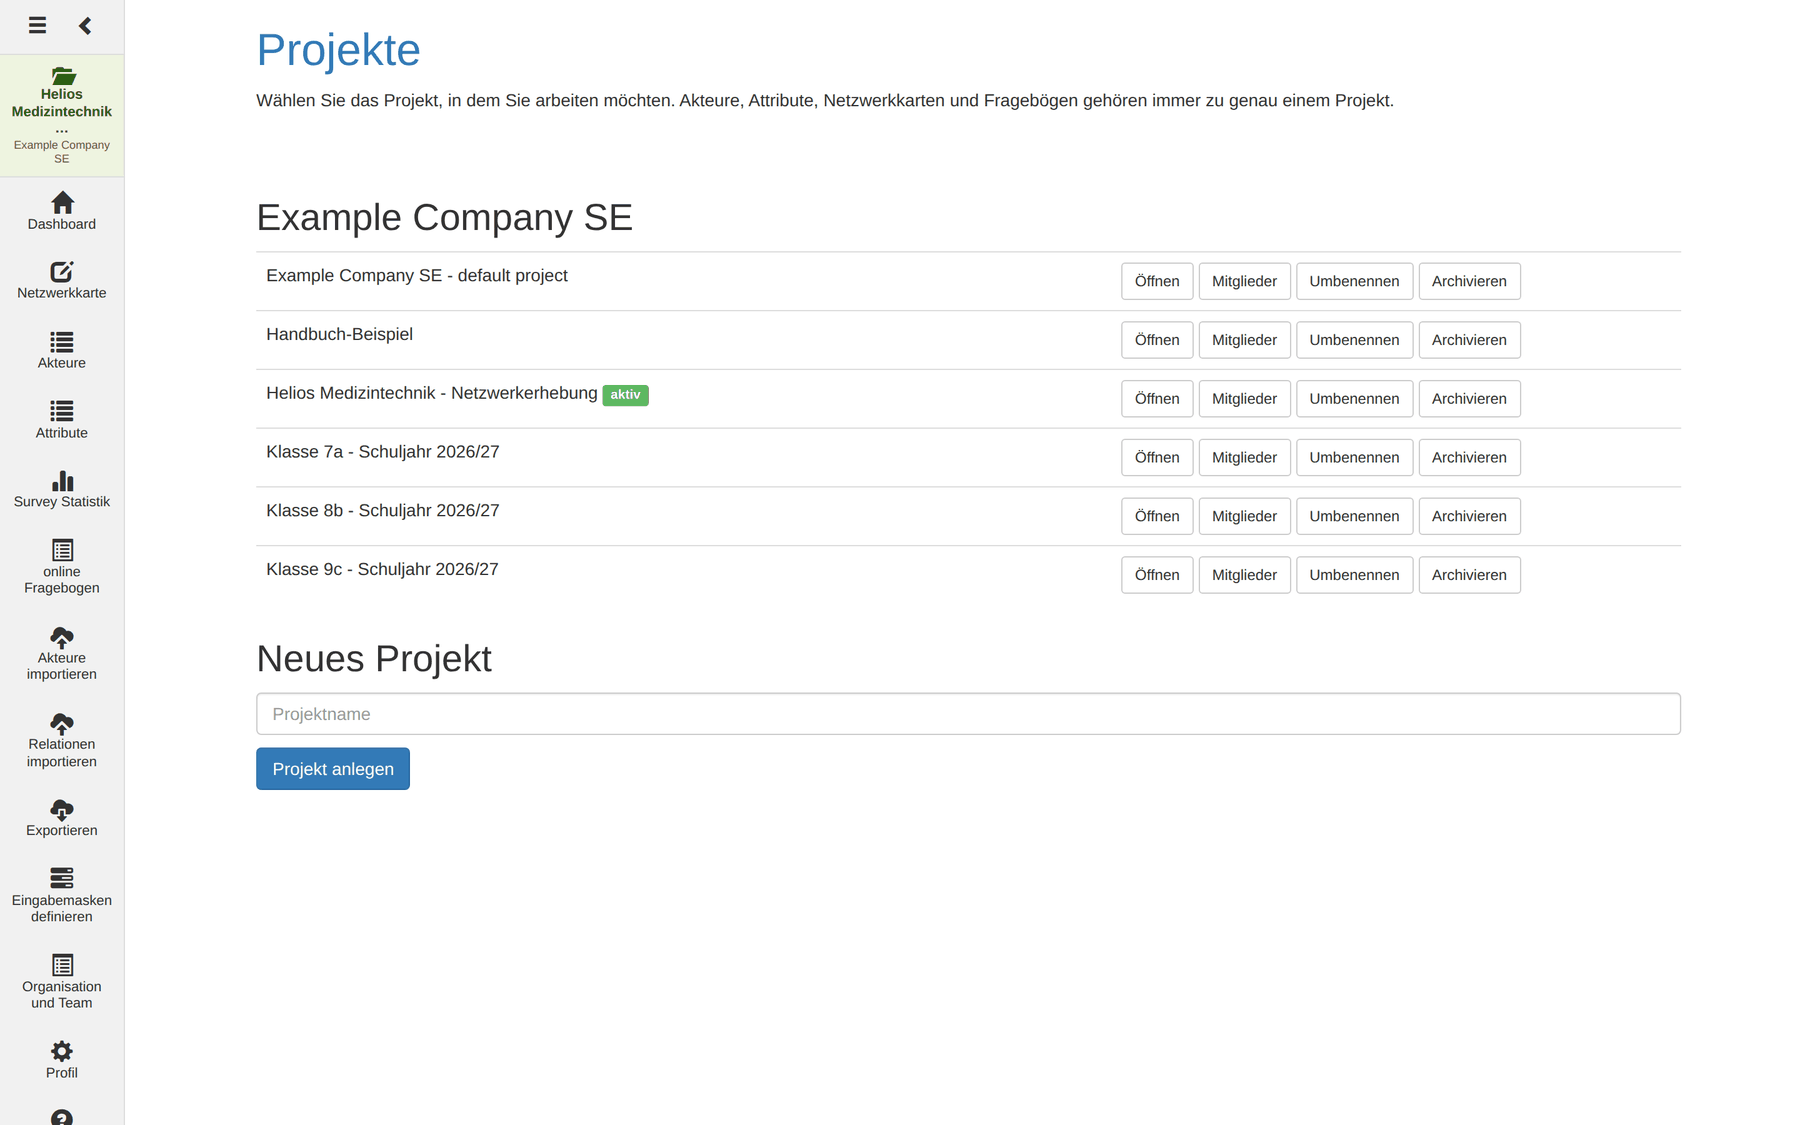Click Umbenennen for Helios Medizintechnik project
Image resolution: width=1800 pixels, height=1125 pixels.
tap(1354, 399)
